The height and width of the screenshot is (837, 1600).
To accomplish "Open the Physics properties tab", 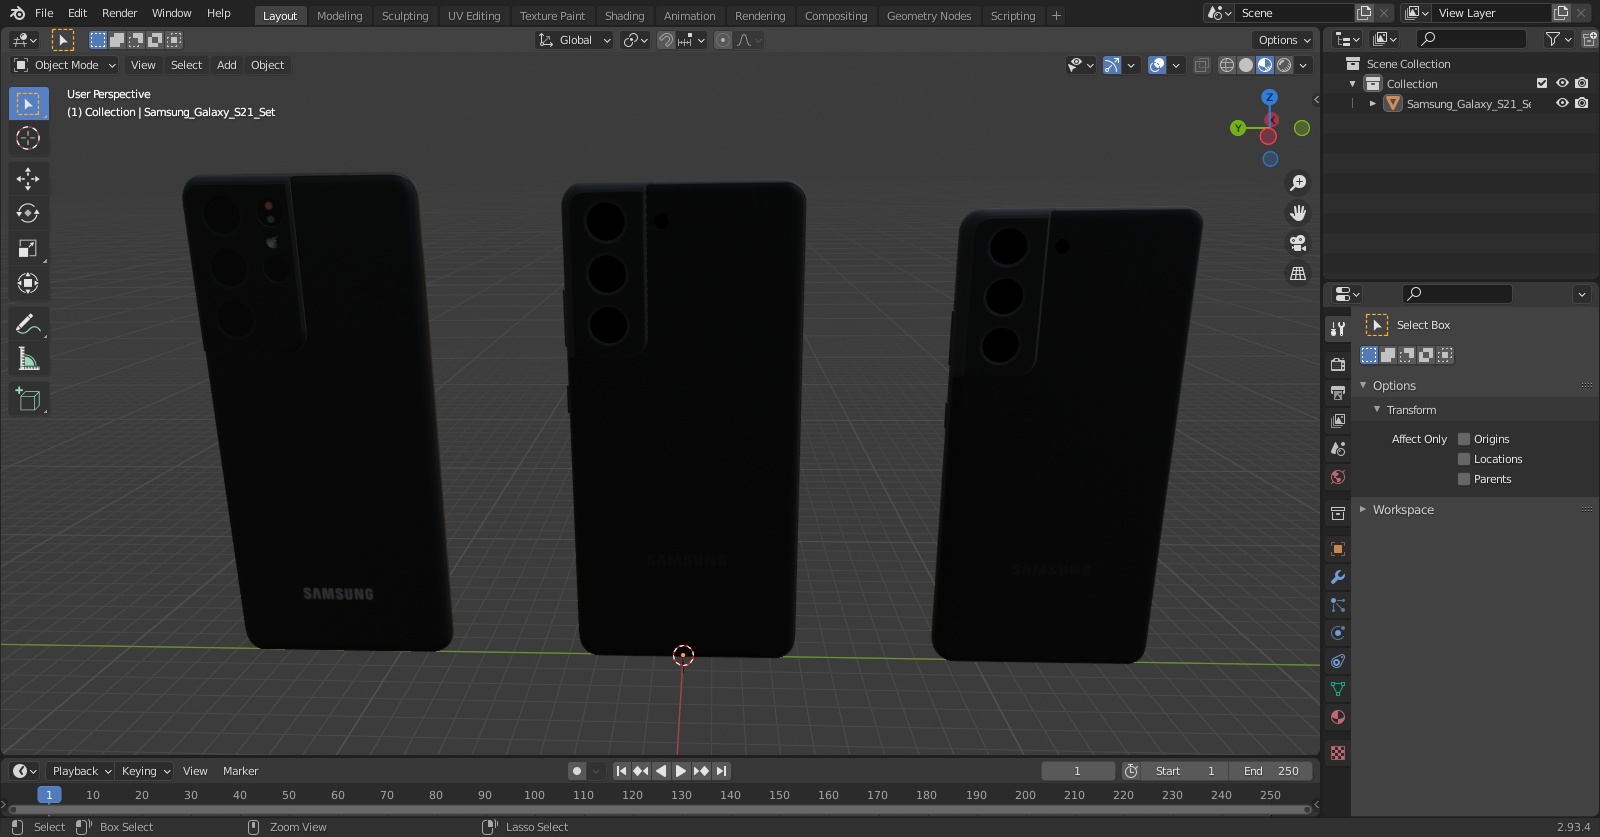I will (1338, 633).
